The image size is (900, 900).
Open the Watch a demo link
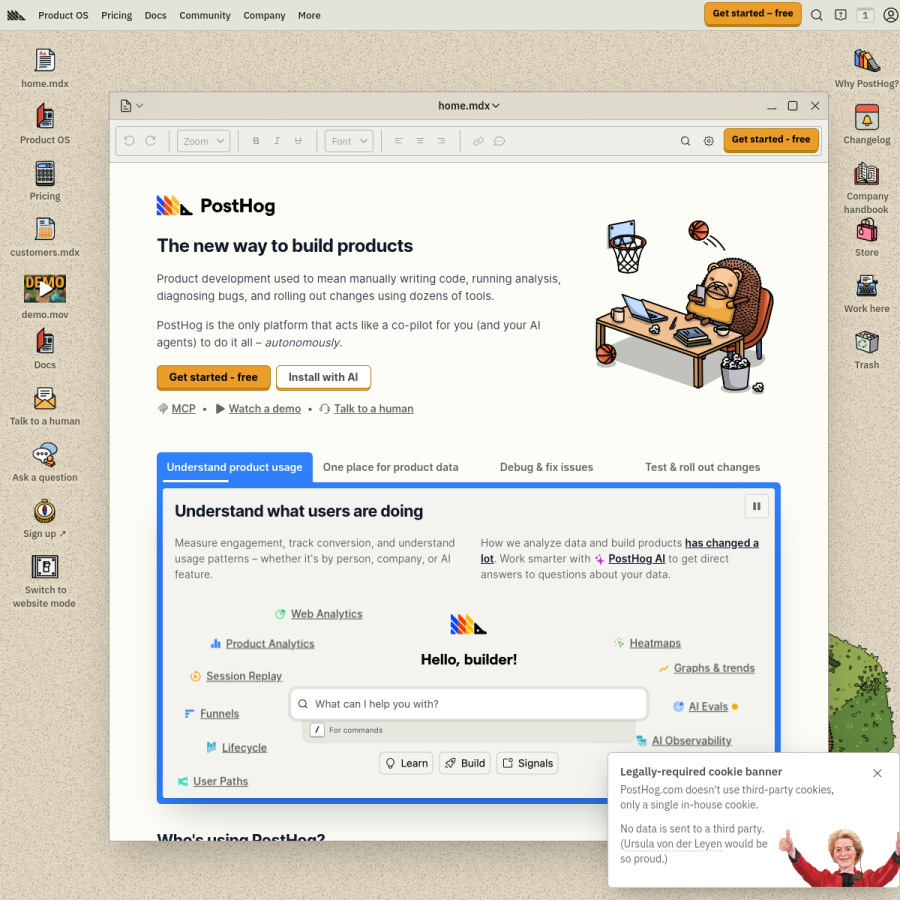pyautogui.click(x=265, y=409)
